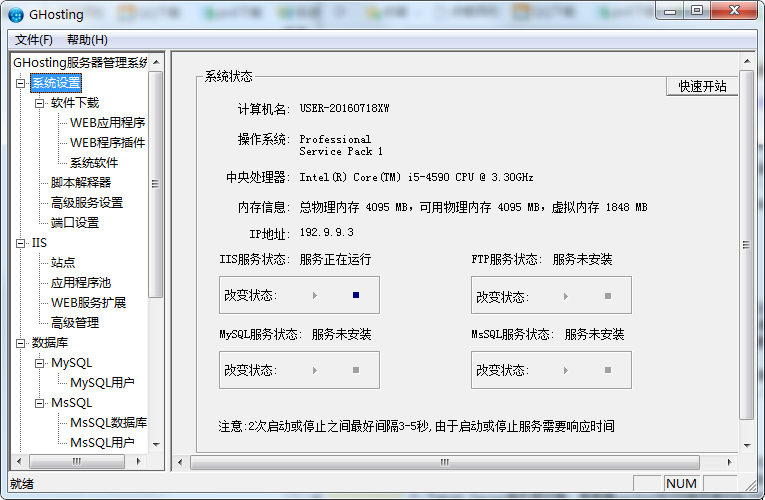
Task: Open WEB服务扩展 under IIS
Action: [x=88, y=303]
